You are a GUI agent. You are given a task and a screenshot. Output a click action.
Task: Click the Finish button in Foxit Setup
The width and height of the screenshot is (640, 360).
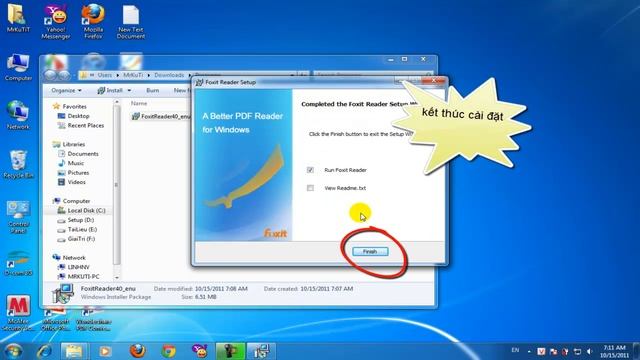(370, 251)
